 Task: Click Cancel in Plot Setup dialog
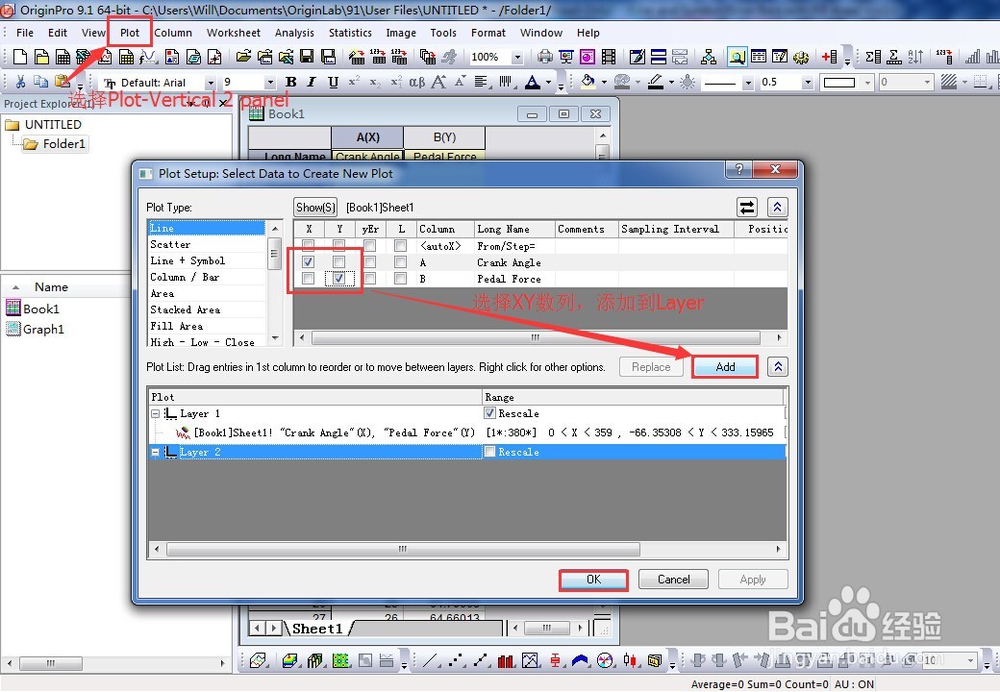673,579
